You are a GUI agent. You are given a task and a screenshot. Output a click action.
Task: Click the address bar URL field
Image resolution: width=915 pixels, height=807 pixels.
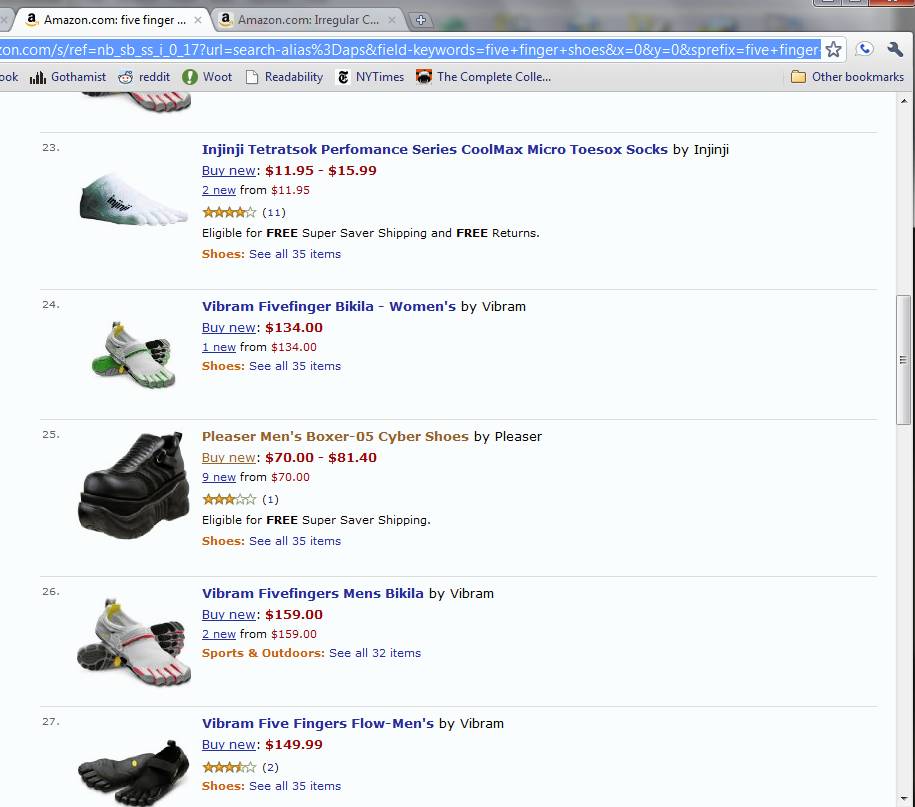[400, 48]
